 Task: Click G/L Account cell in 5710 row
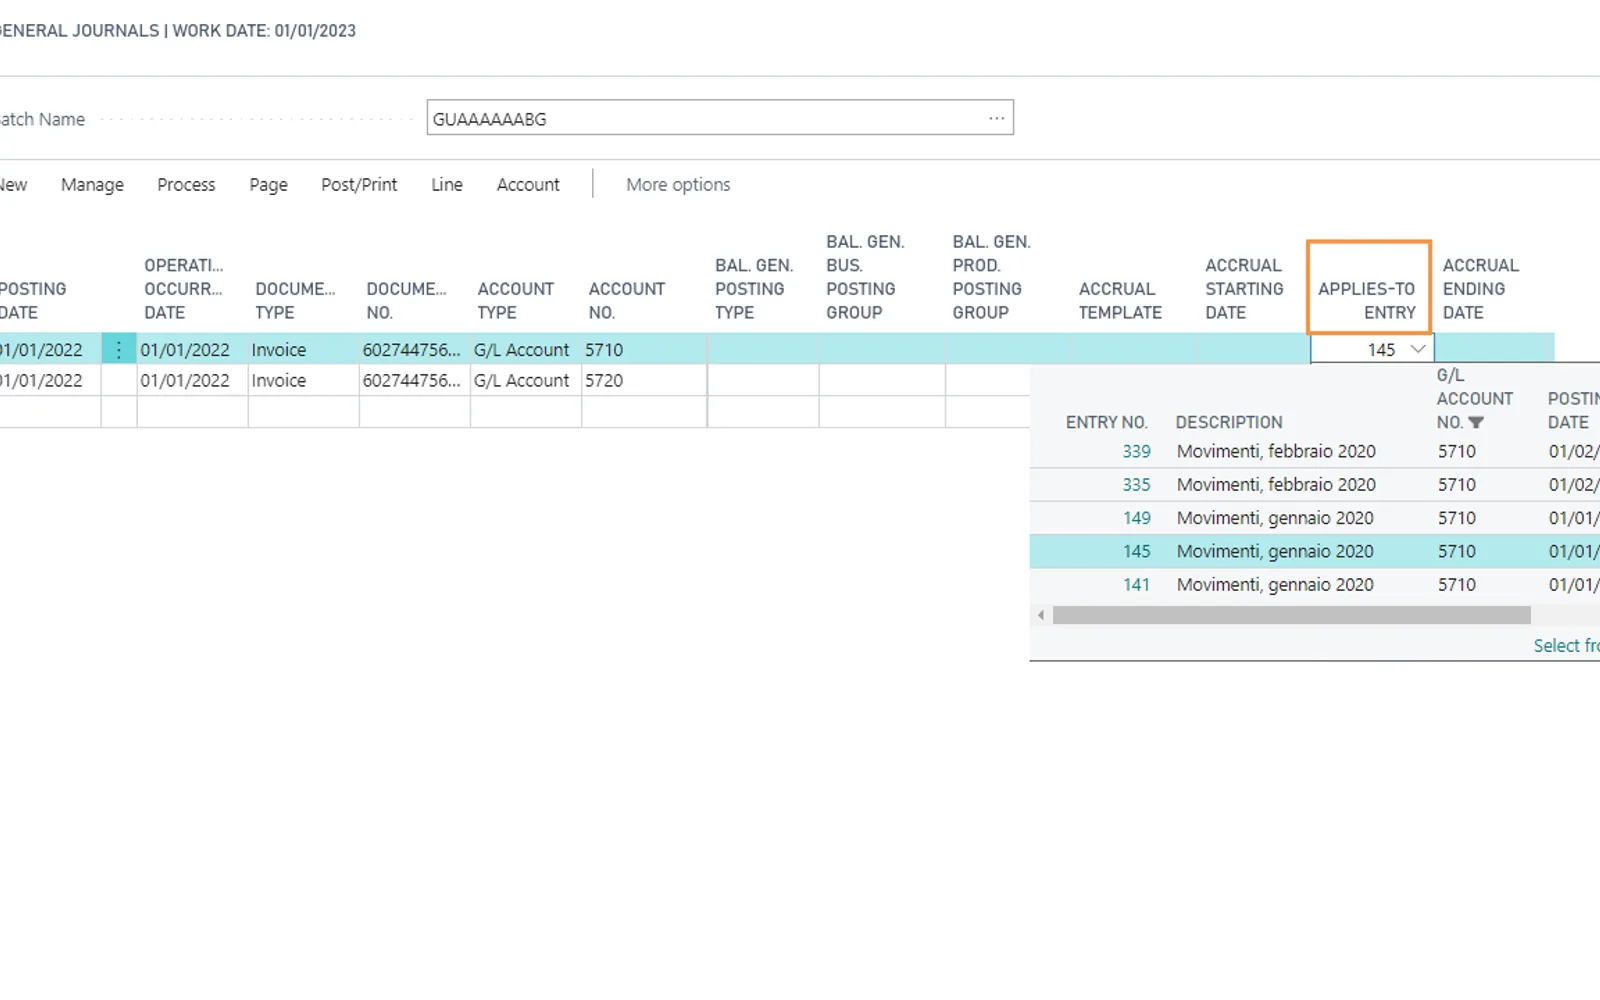click(x=525, y=349)
